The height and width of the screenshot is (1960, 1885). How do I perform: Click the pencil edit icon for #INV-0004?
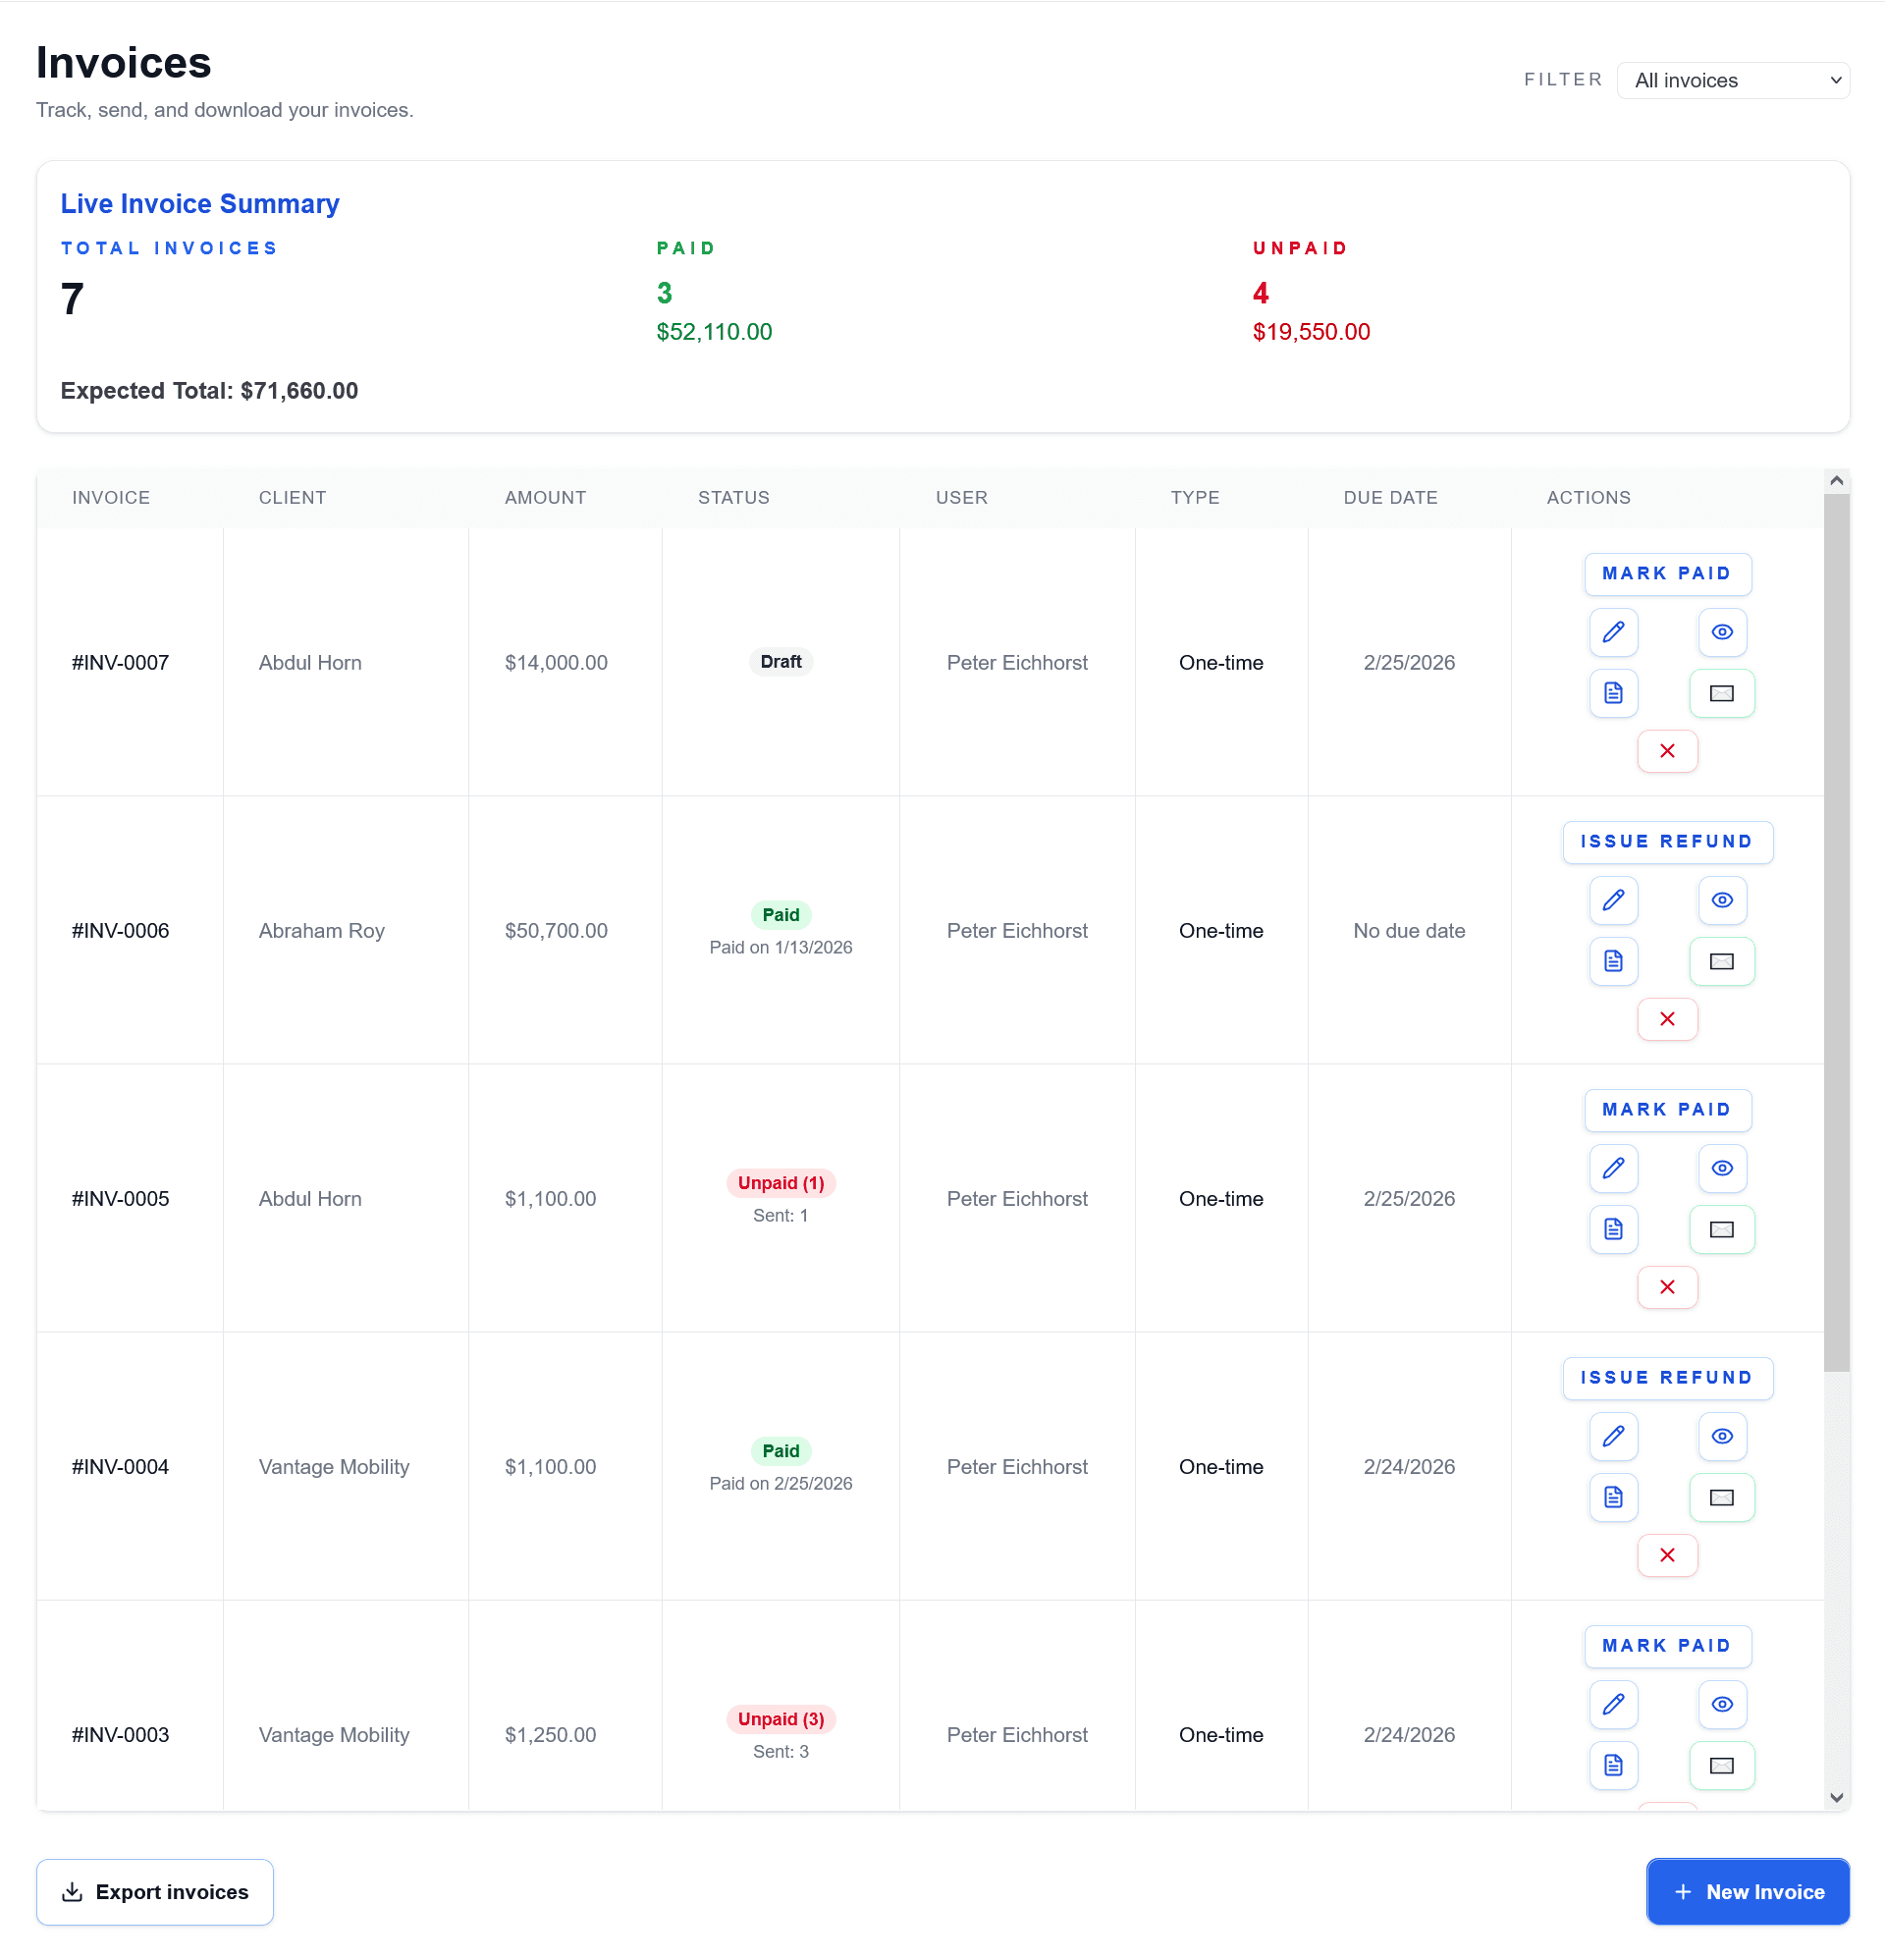point(1613,1437)
